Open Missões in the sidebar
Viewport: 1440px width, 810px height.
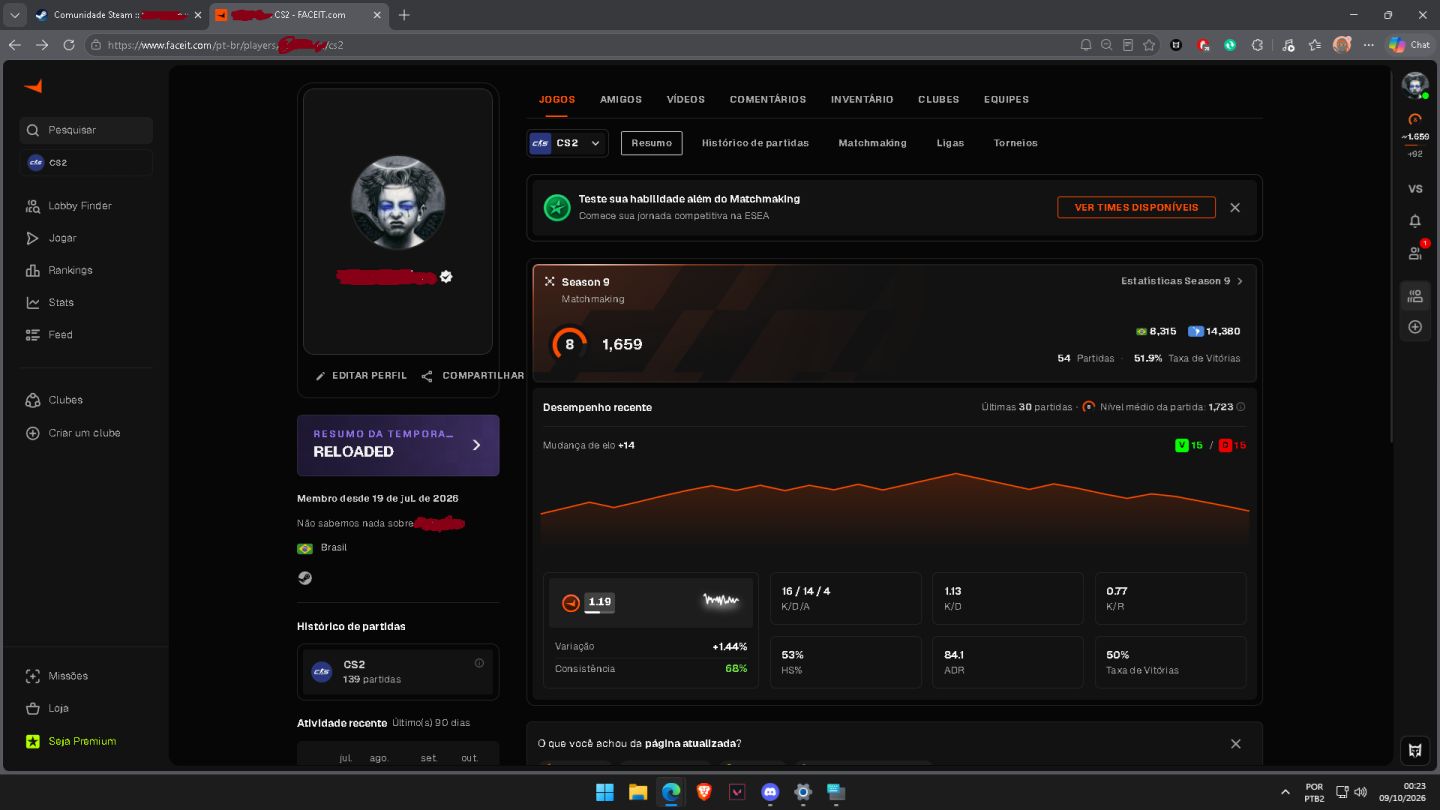57,676
